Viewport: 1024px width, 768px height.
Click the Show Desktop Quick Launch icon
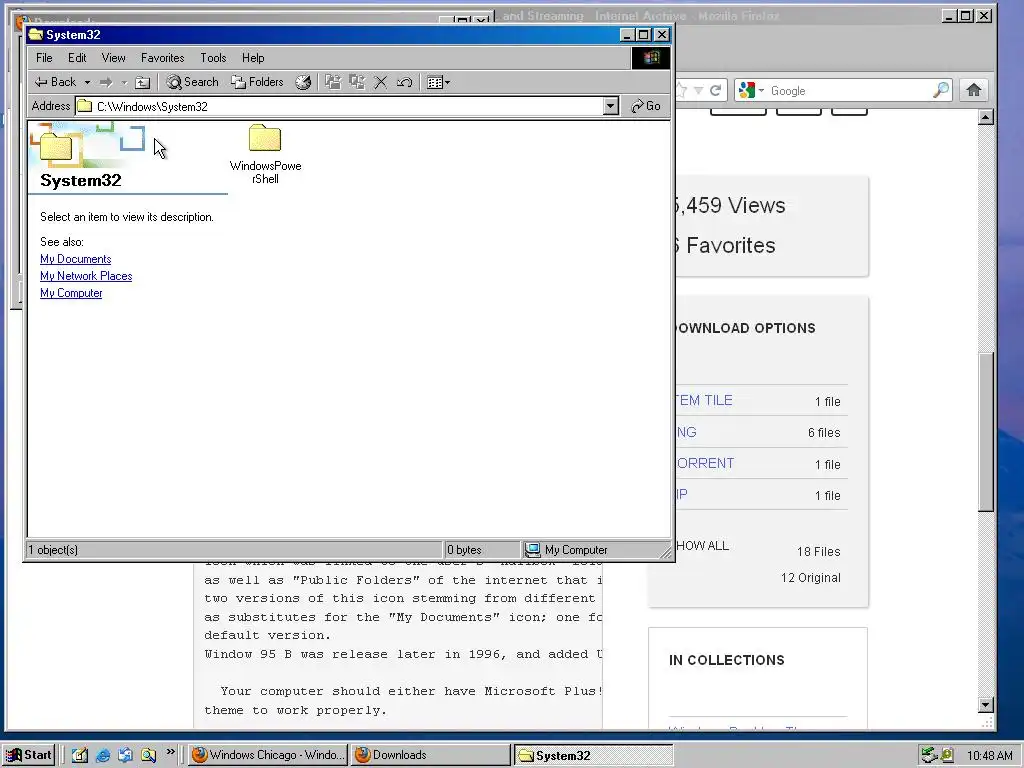[80, 755]
